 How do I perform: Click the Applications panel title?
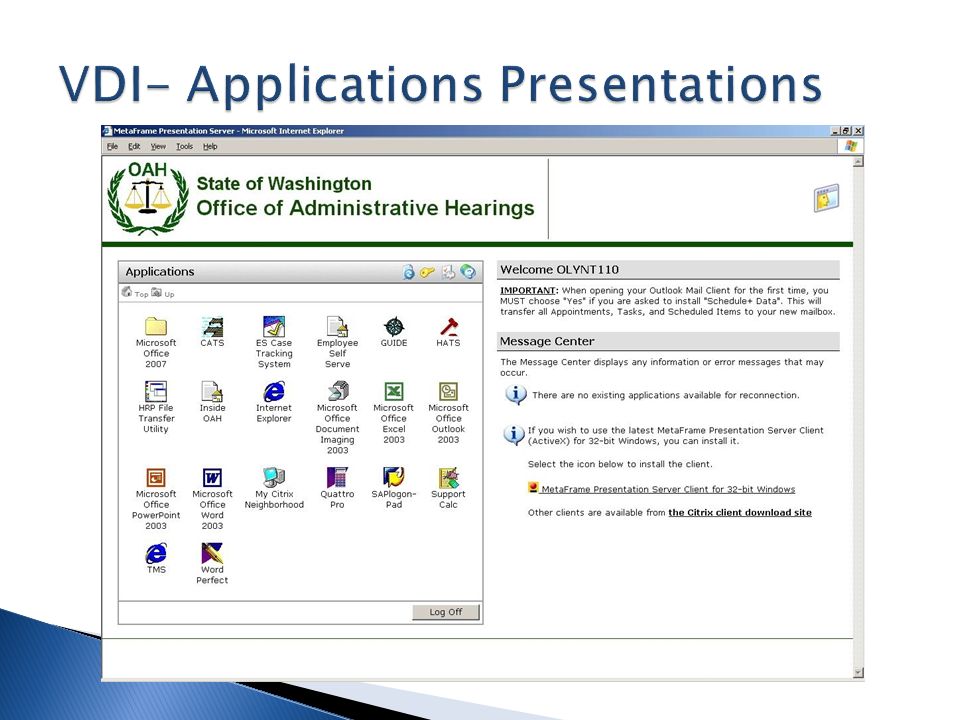tap(160, 271)
